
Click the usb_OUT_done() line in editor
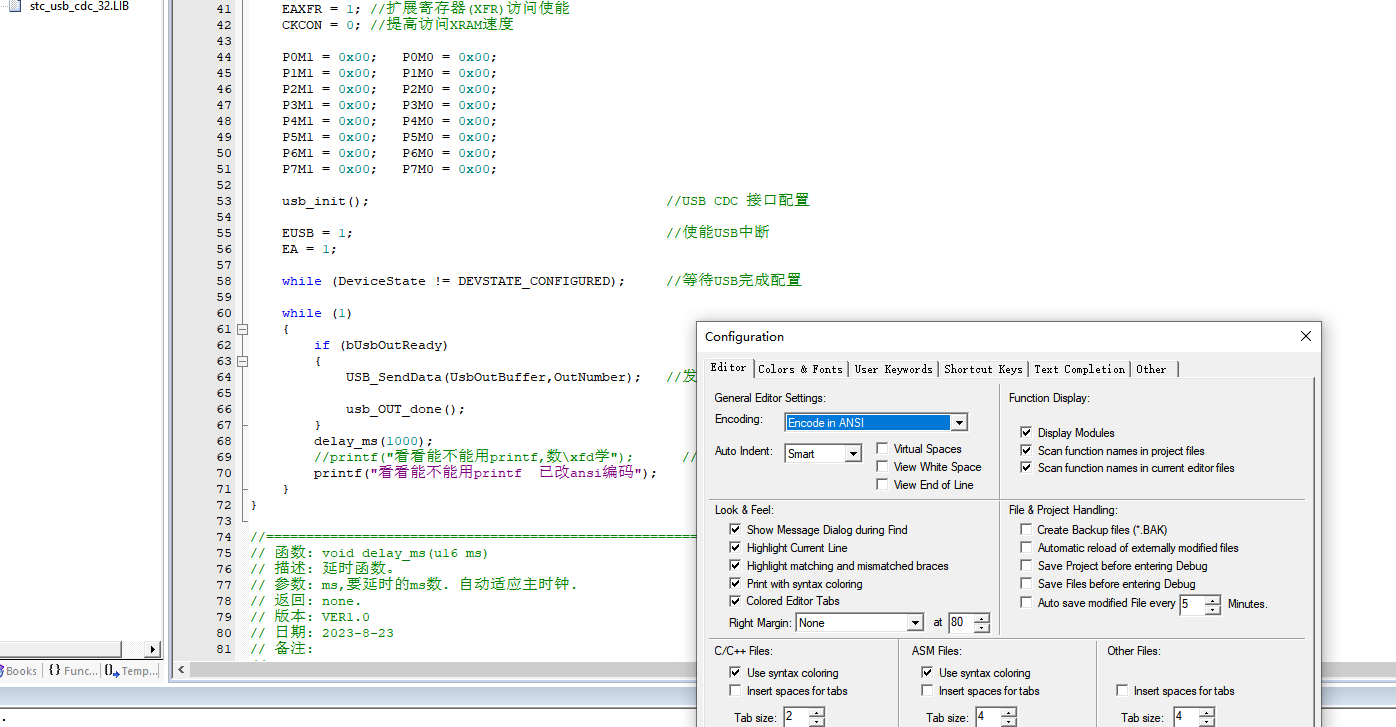(x=406, y=409)
